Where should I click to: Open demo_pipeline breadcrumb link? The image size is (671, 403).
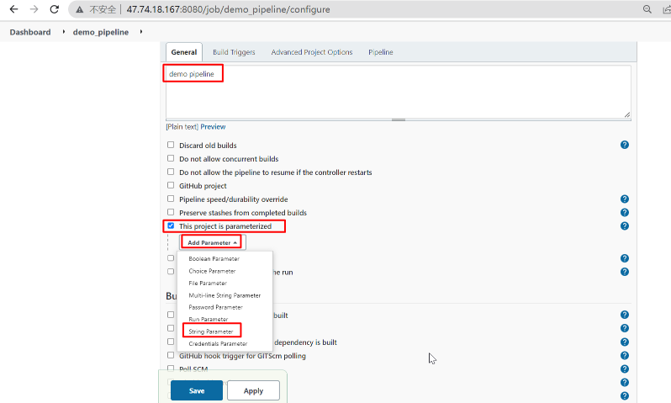[101, 32]
